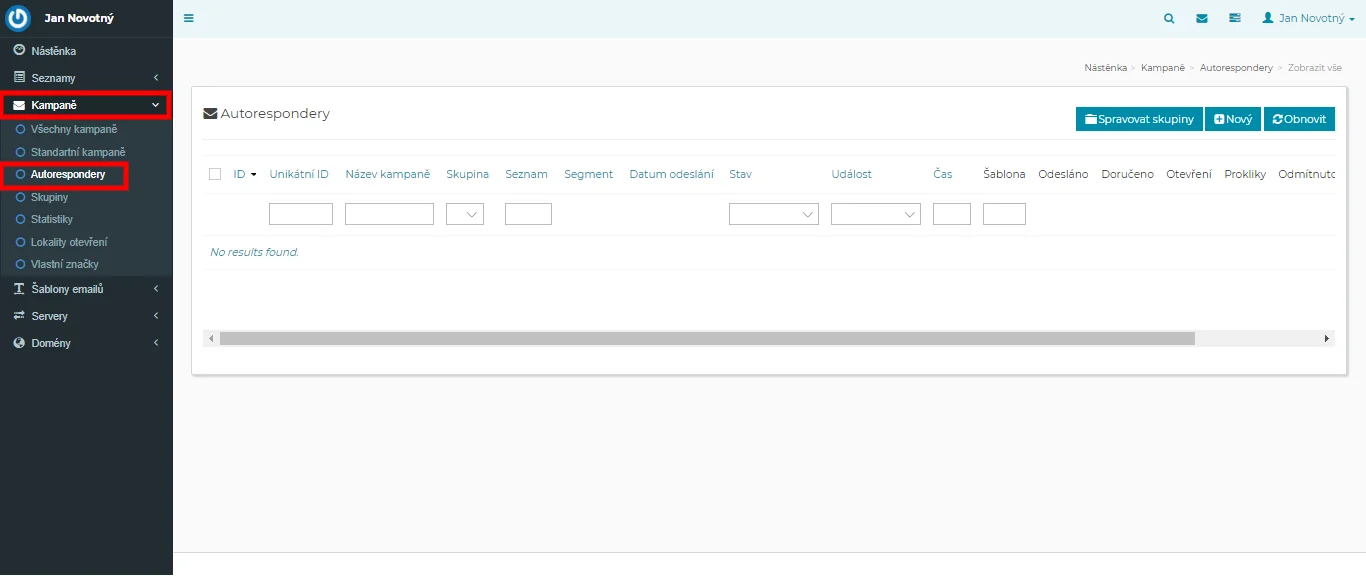The height and width of the screenshot is (576, 1366).
Task: Click the Spravovat skupiny button
Action: tap(1139, 119)
